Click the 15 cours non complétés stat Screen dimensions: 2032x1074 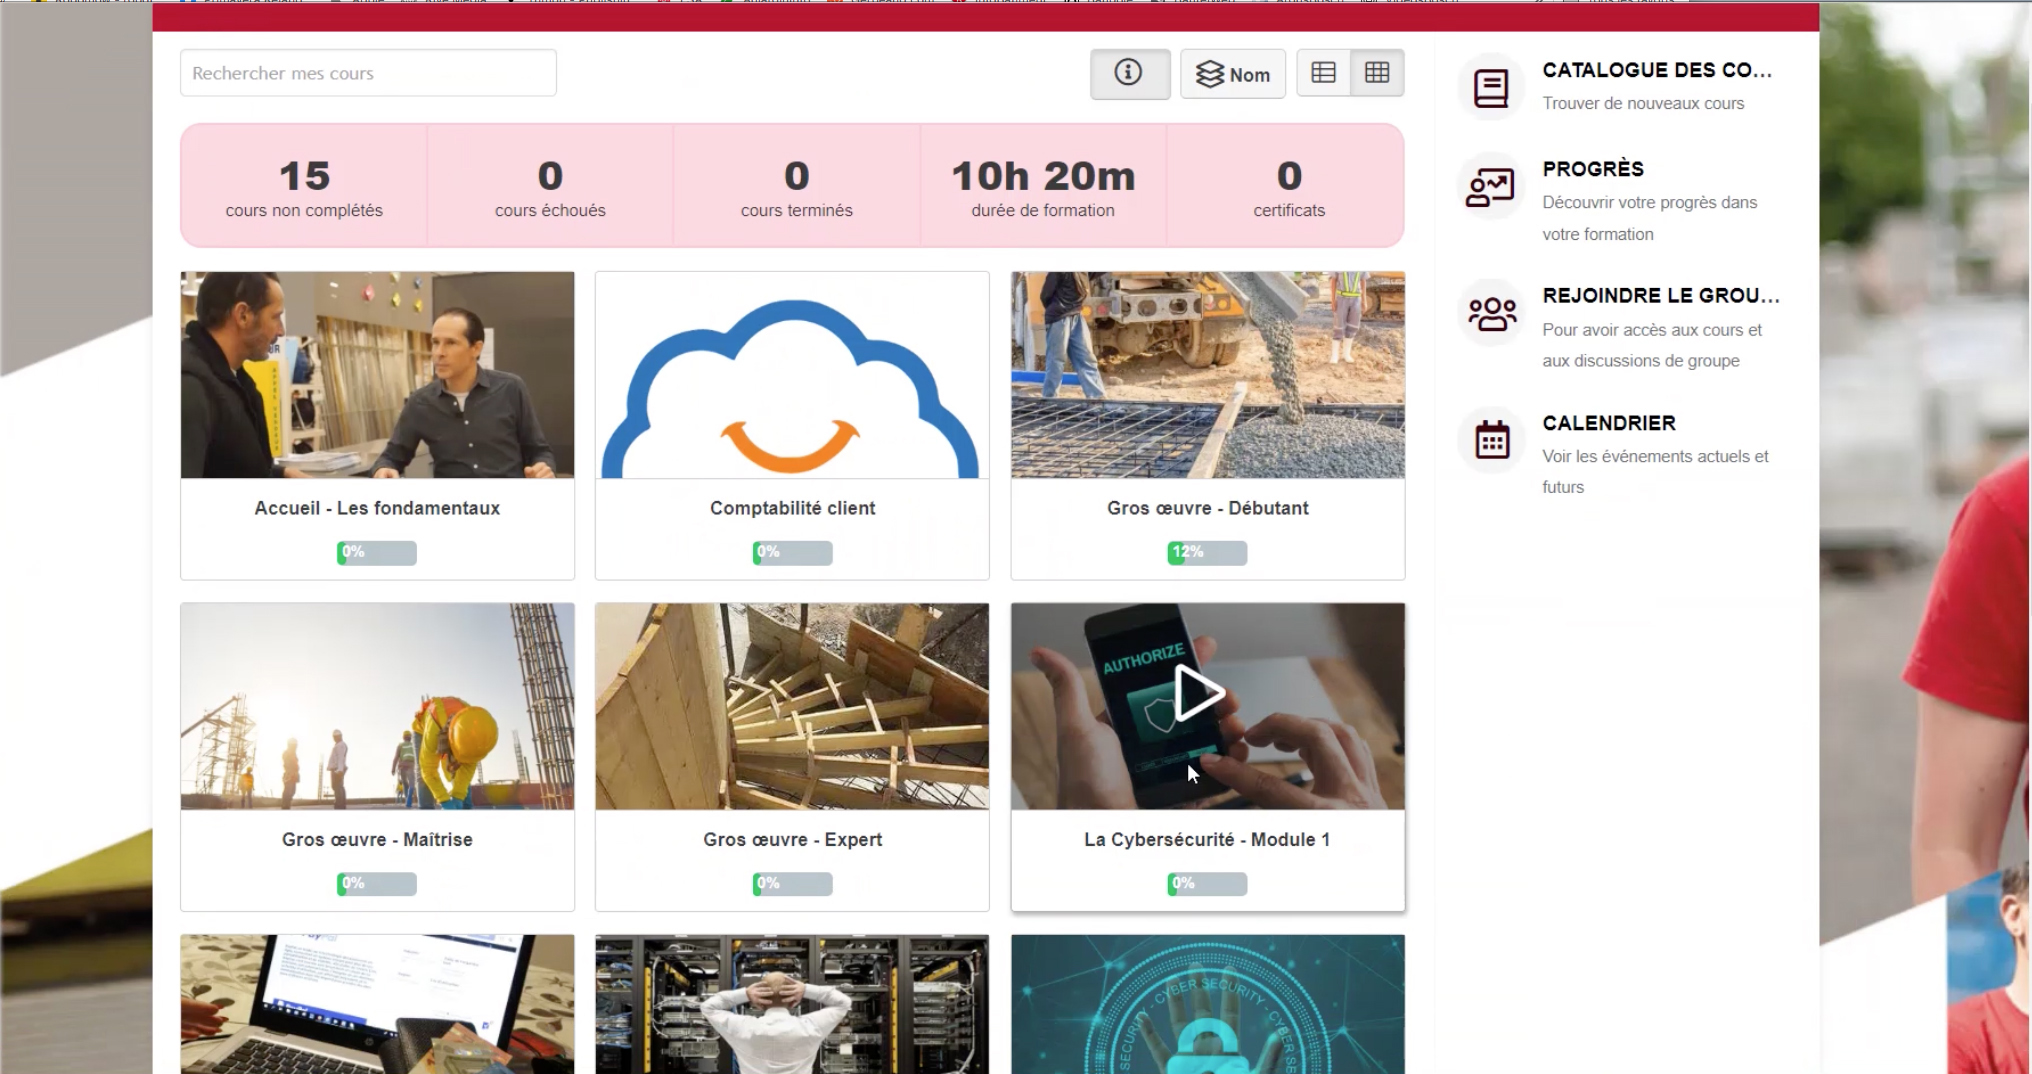tap(304, 187)
